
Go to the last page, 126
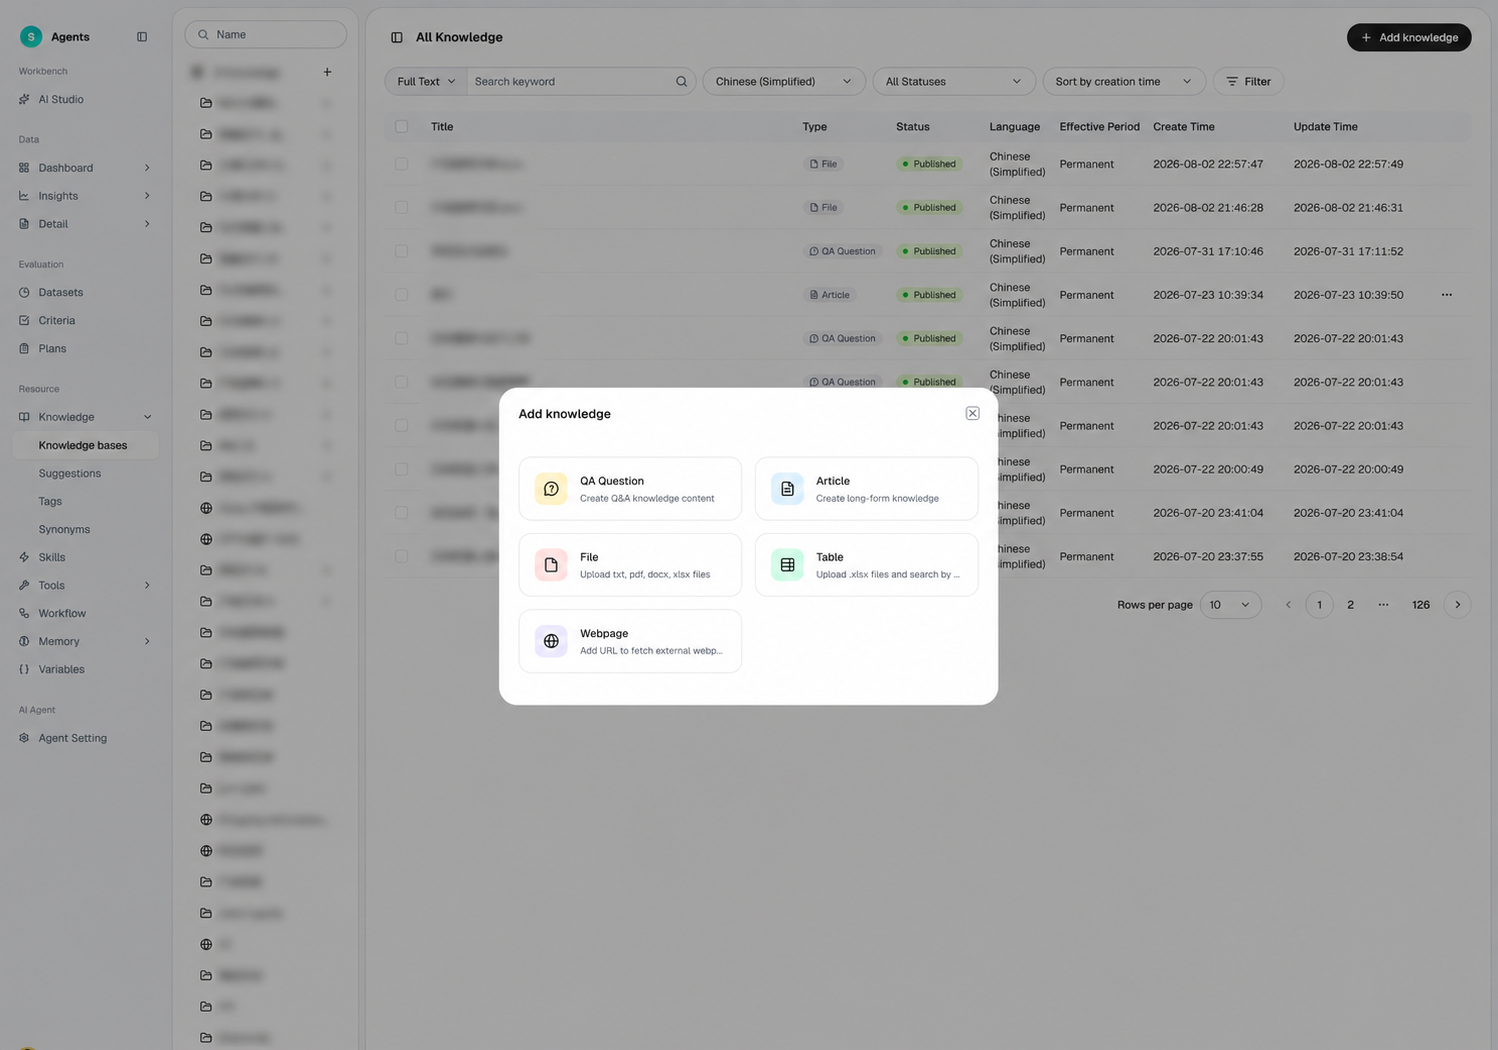pos(1420,605)
